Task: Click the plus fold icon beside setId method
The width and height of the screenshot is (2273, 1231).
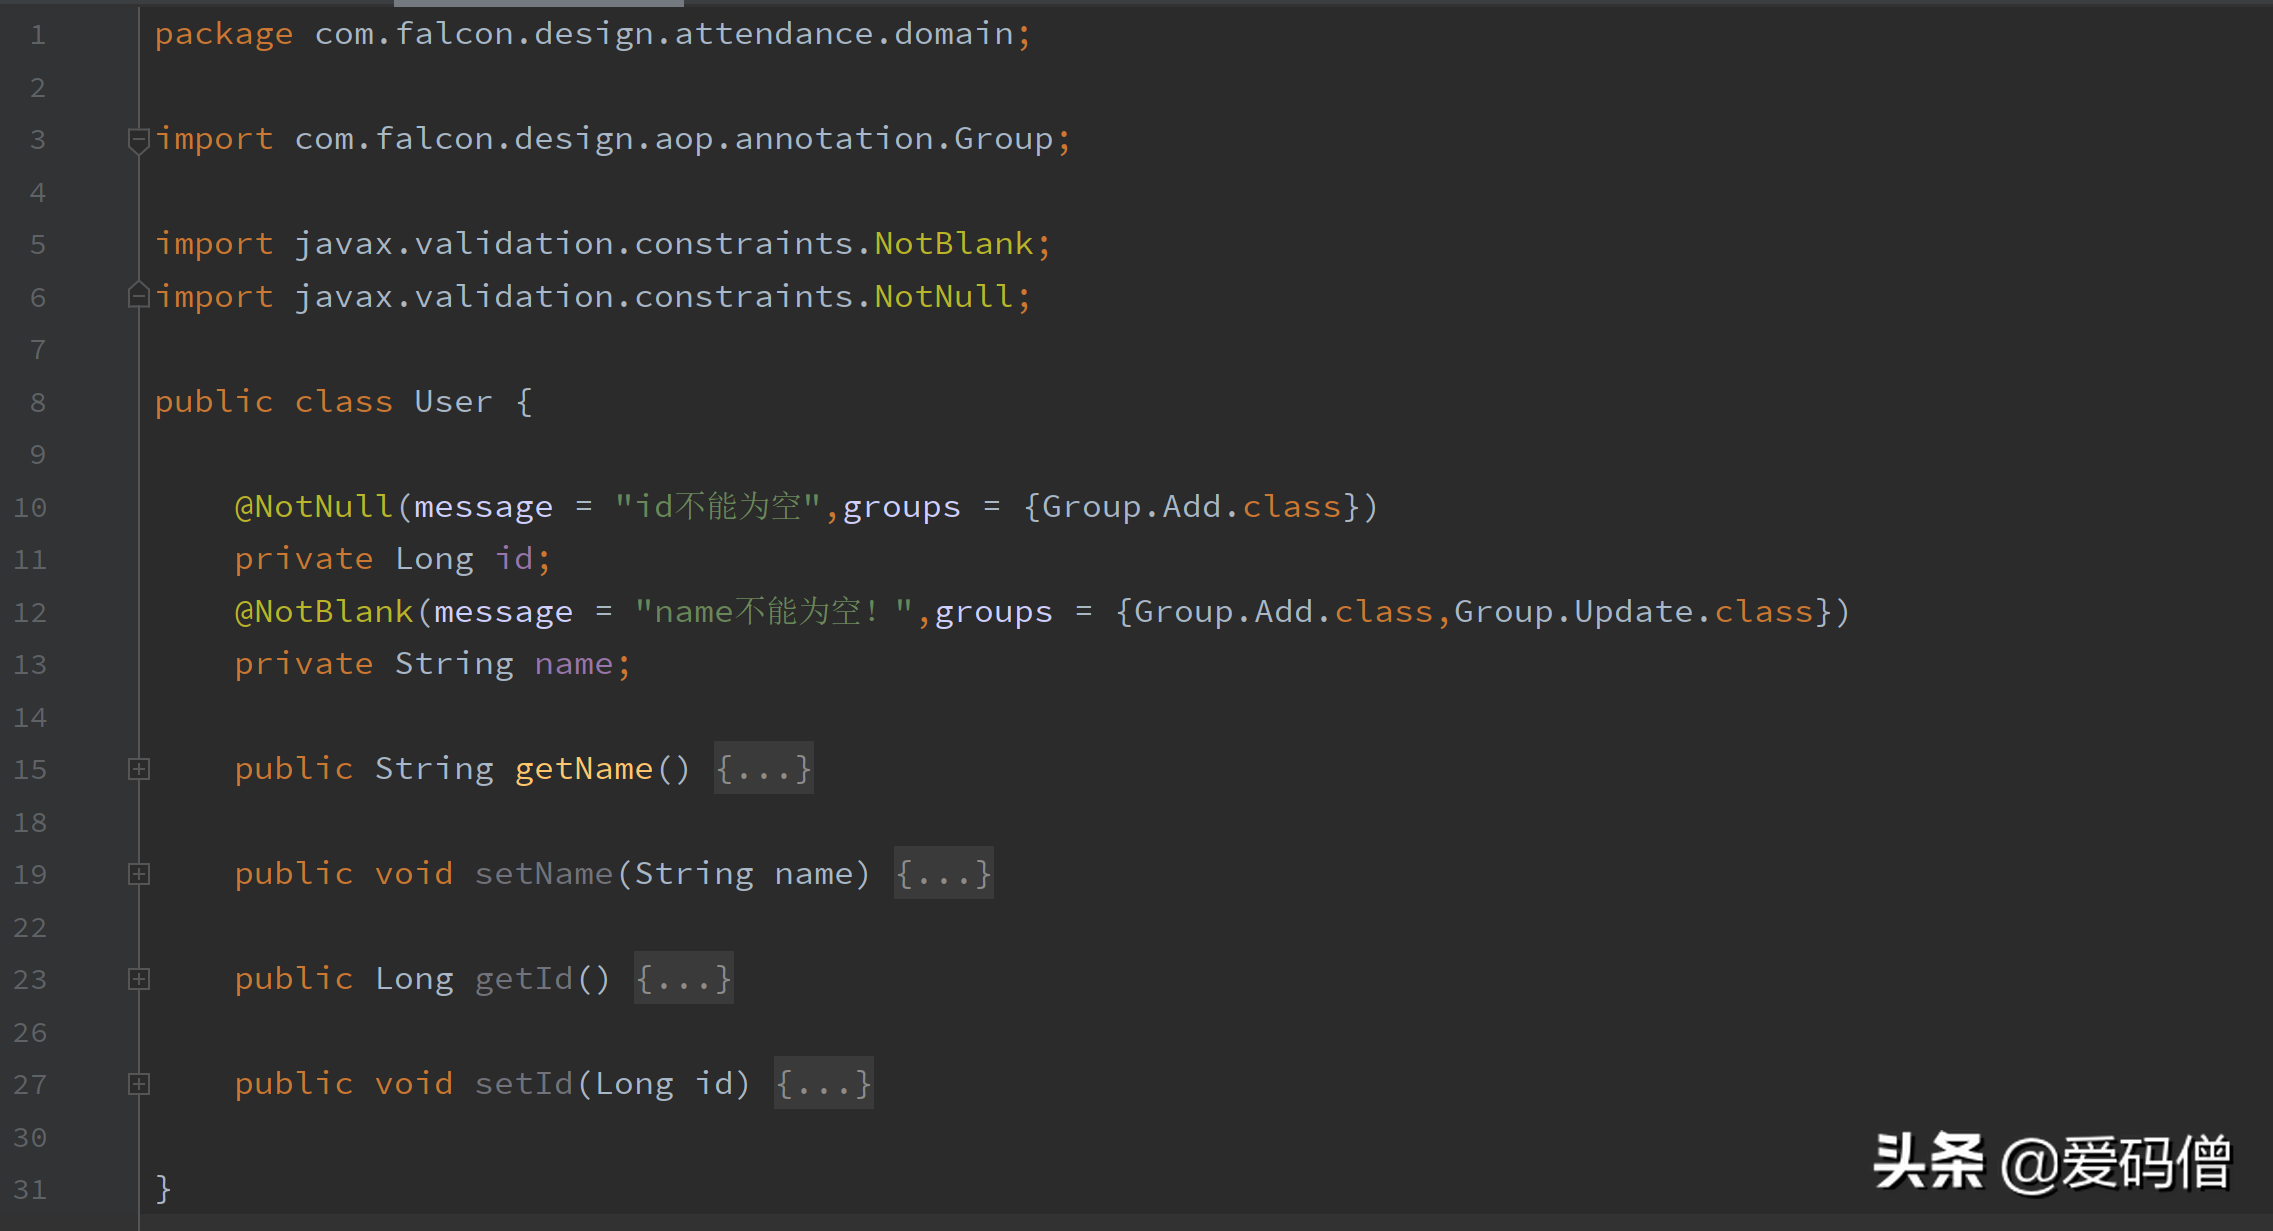Action: (x=139, y=1084)
